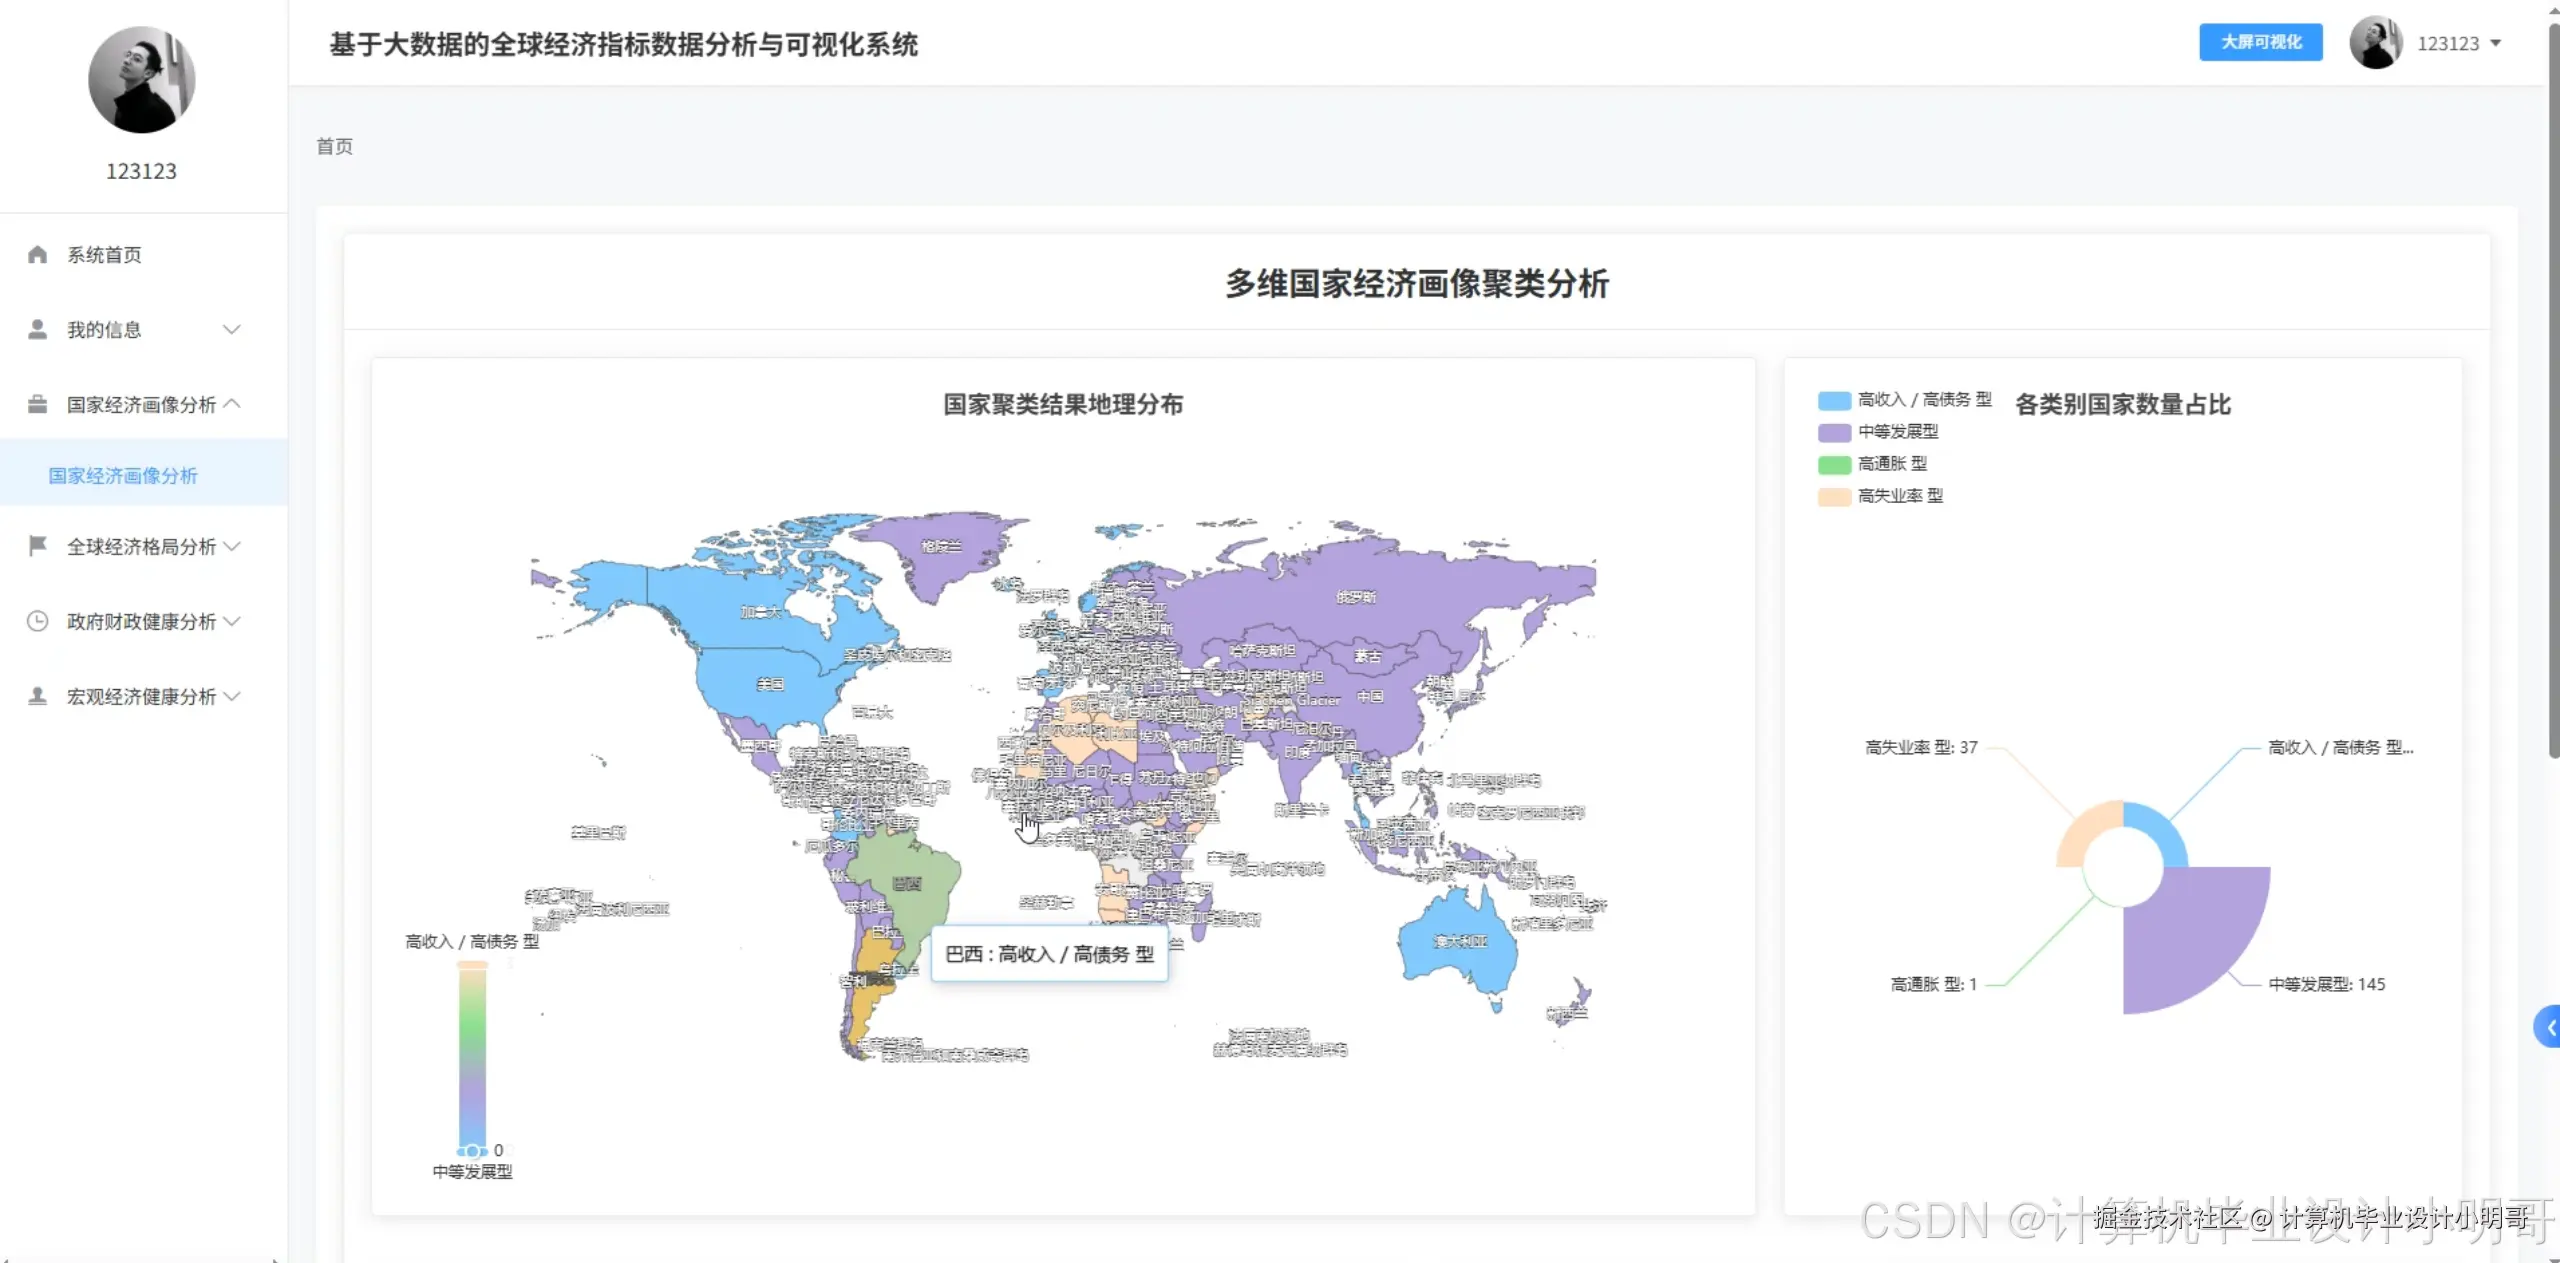Open the 国家经济画像分析 submenu page link
Image resolution: width=2560 pixels, height=1263 pixels.
(123, 476)
